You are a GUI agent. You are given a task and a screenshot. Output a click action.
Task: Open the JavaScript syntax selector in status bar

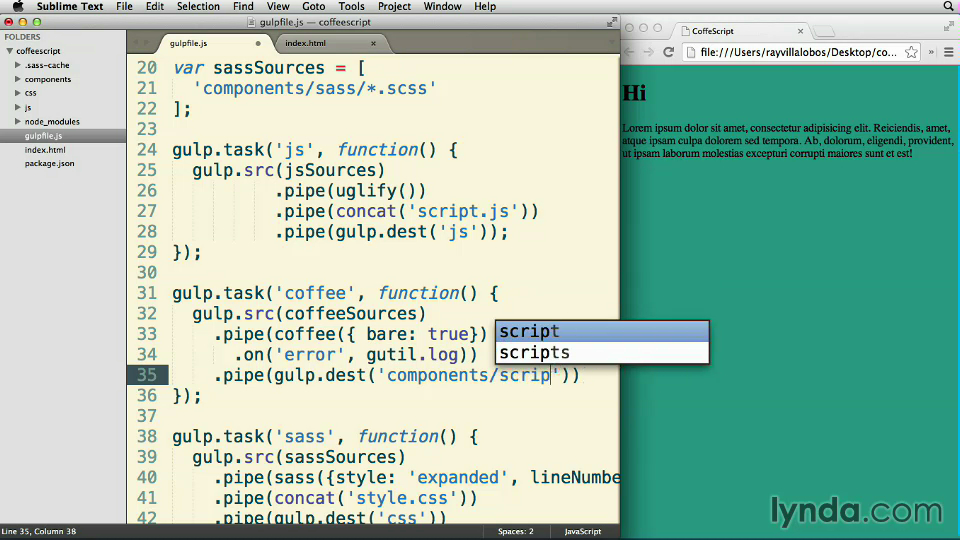point(583,532)
